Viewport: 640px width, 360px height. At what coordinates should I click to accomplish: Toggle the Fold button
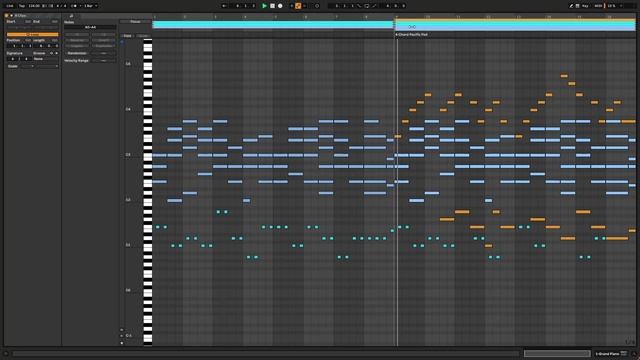(x=128, y=36)
